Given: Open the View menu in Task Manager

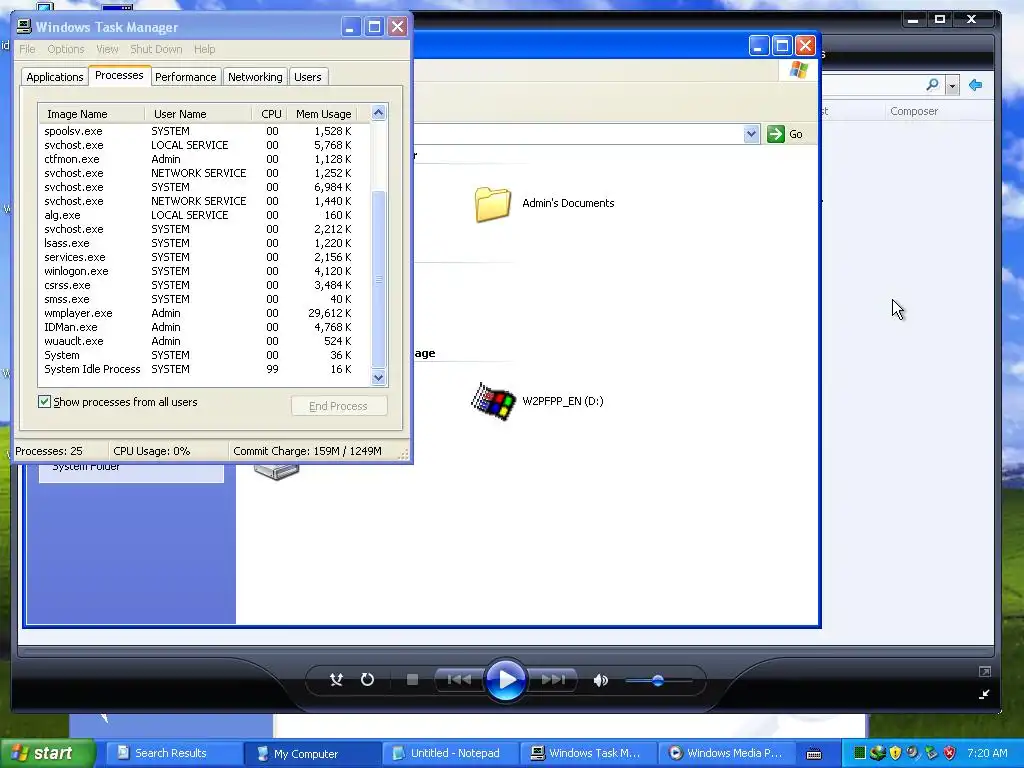Looking at the screenshot, I should [107, 49].
